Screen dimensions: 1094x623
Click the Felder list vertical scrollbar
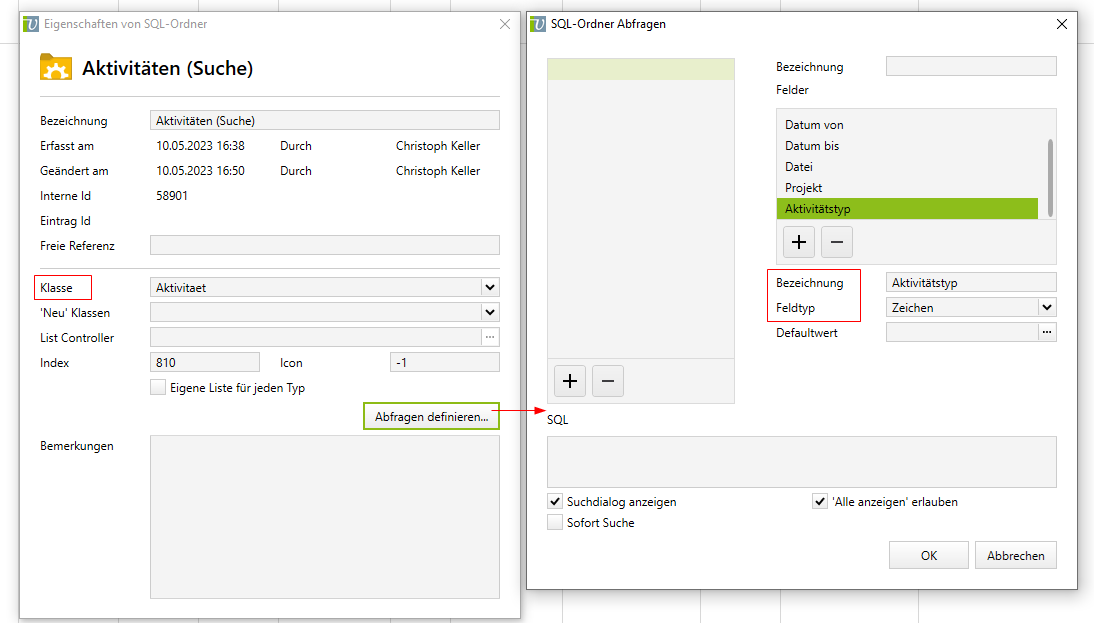pyautogui.click(x=1050, y=165)
